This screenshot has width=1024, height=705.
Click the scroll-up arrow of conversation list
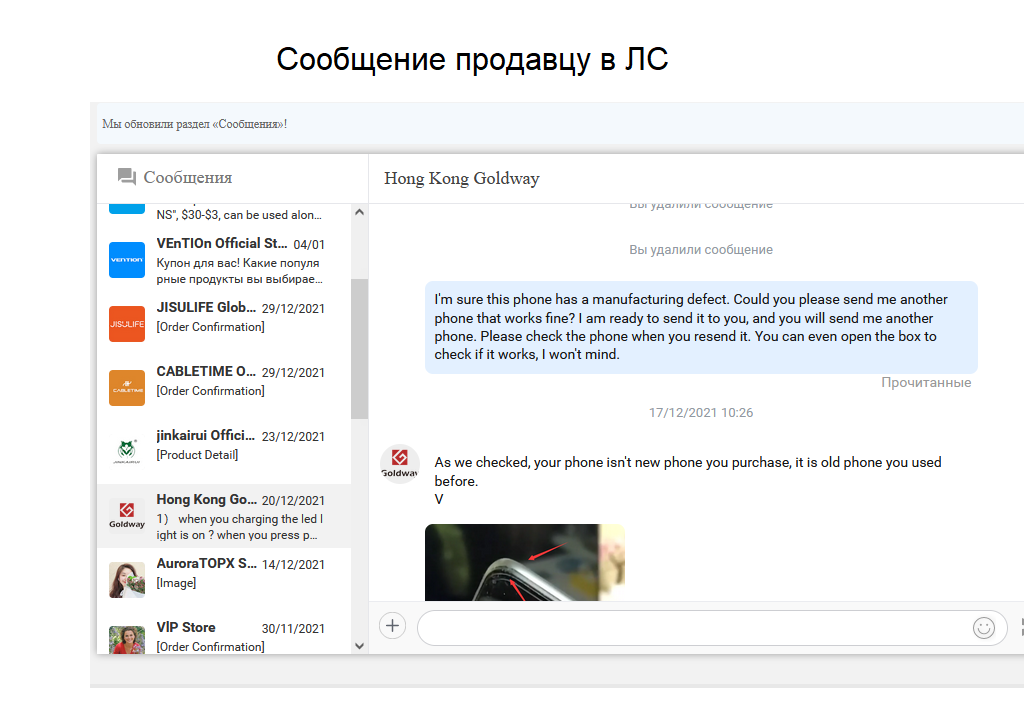359,212
